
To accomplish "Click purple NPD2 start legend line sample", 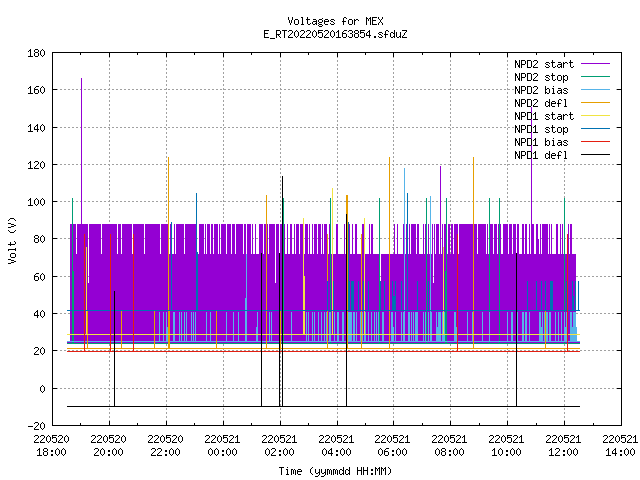I will point(596,64).
